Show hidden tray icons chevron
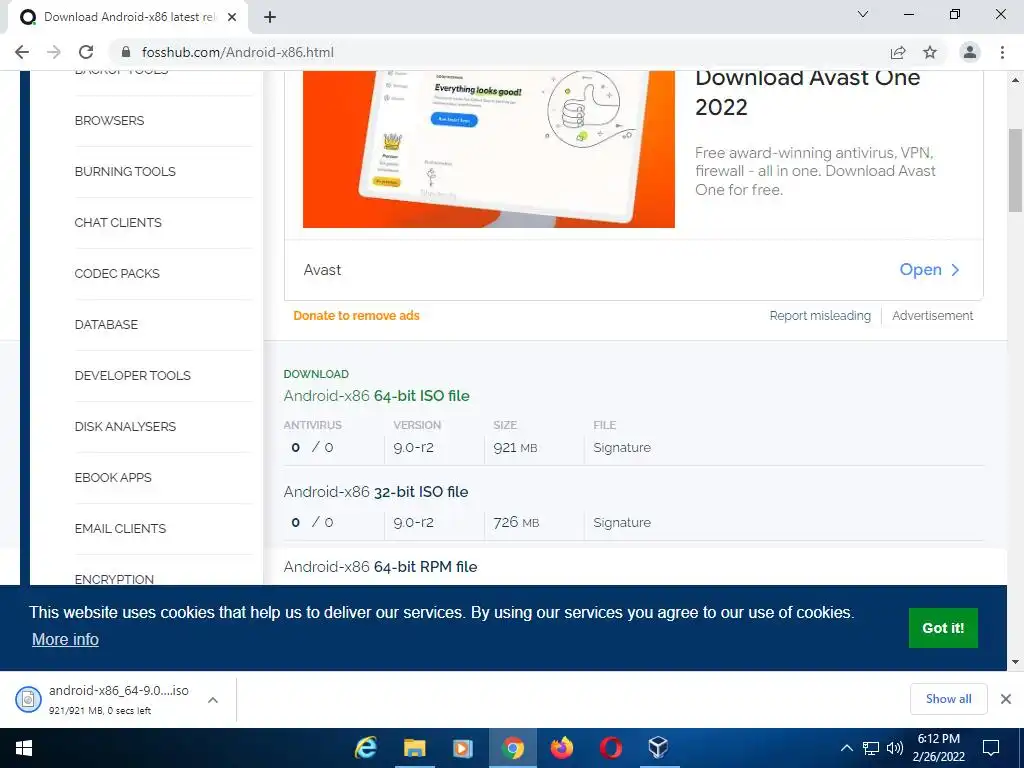The image size is (1024, 768). pyautogui.click(x=846, y=748)
